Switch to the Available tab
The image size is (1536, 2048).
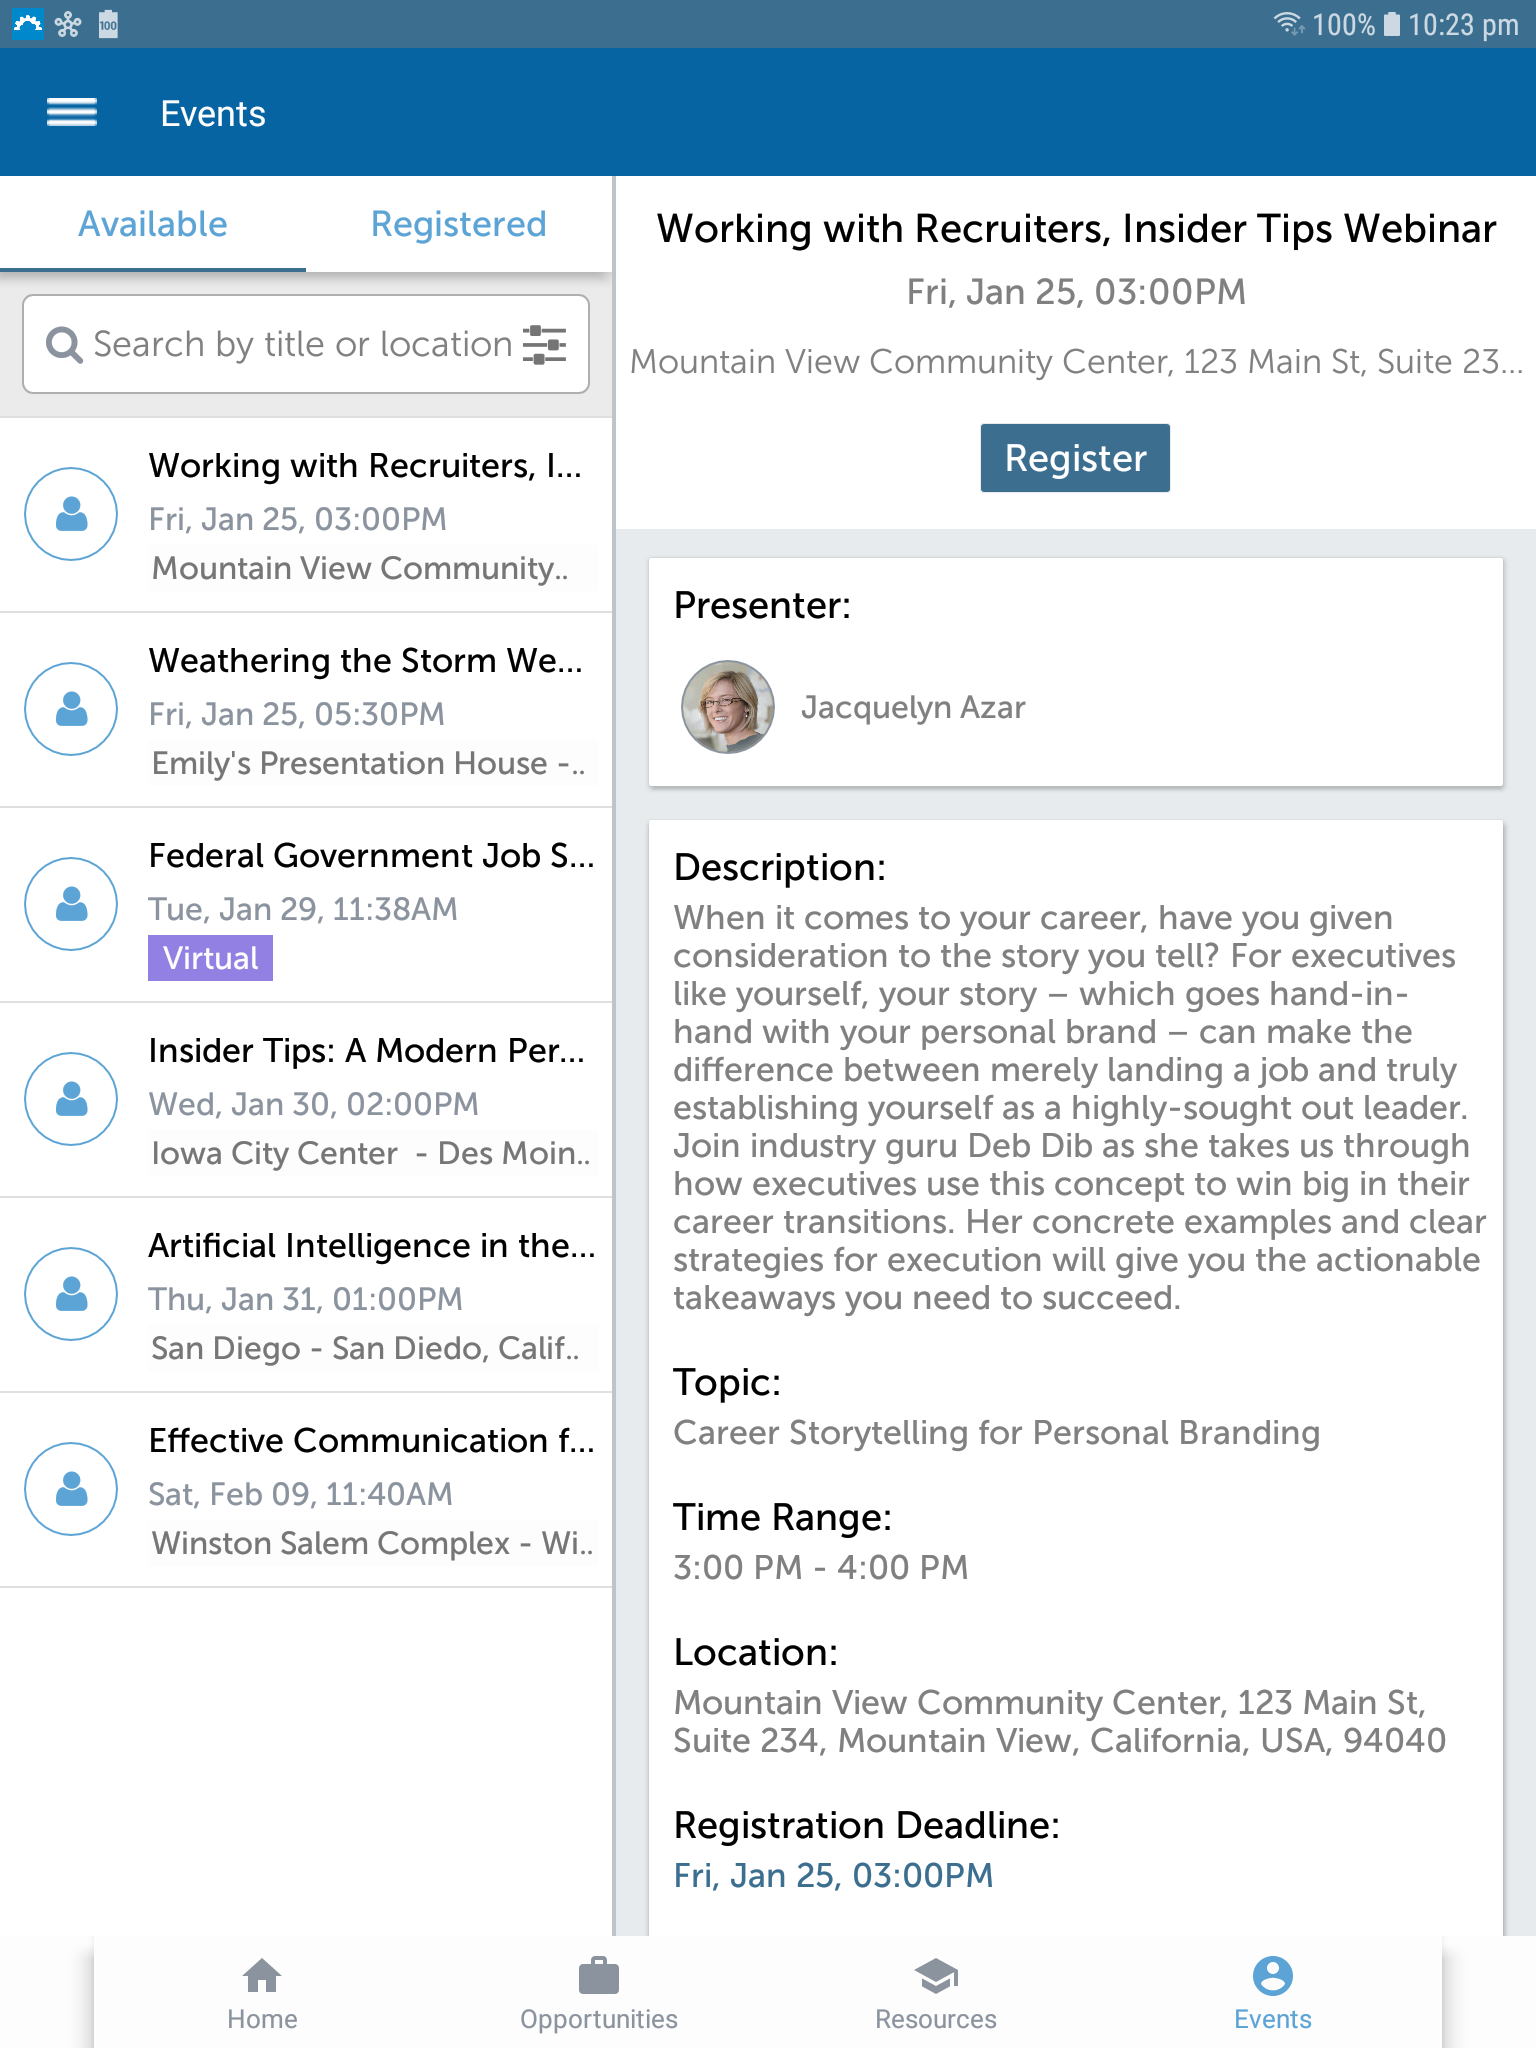(x=153, y=224)
